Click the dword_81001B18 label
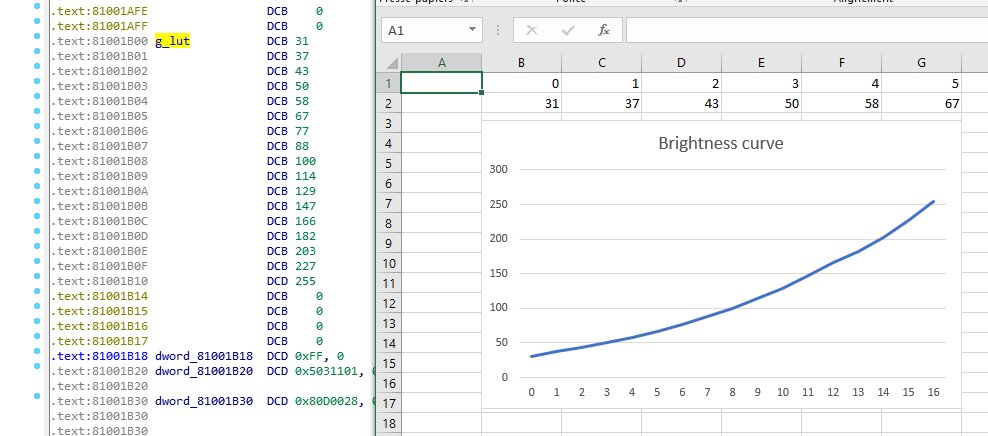The width and height of the screenshot is (988, 436). pyautogui.click(x=204, y=356)
